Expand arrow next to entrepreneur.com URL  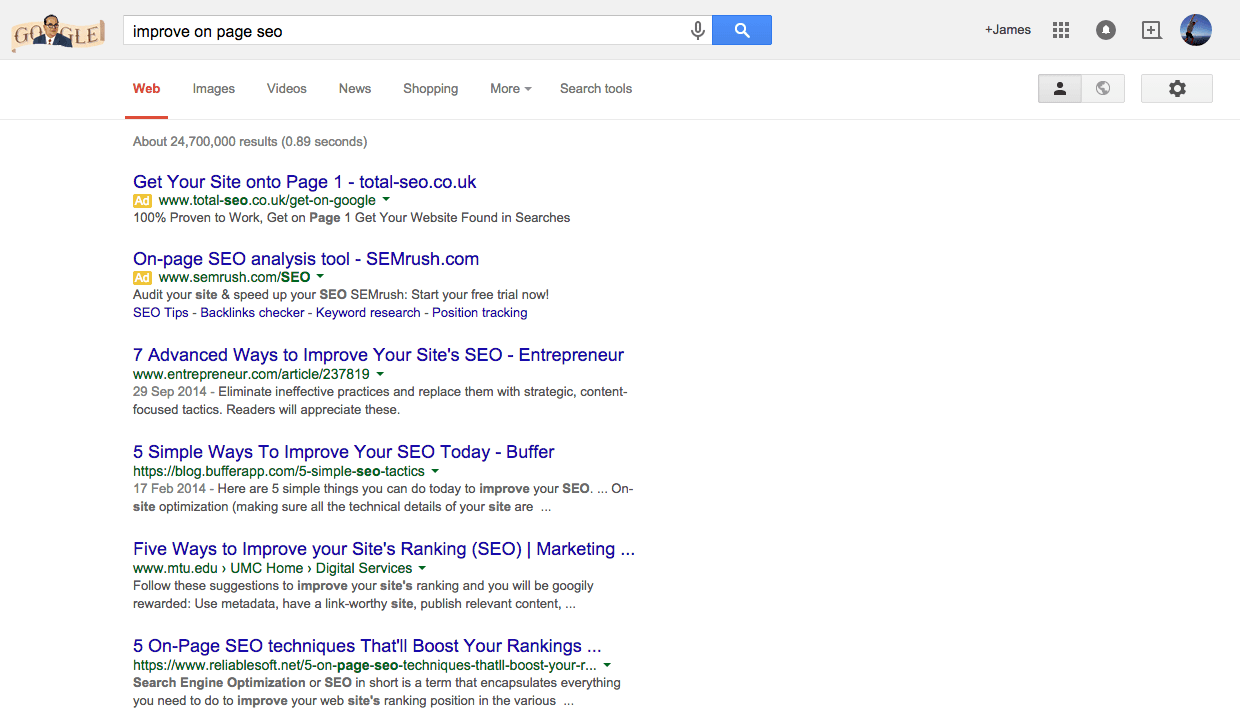pyautogui.click(x=379, y=374)
